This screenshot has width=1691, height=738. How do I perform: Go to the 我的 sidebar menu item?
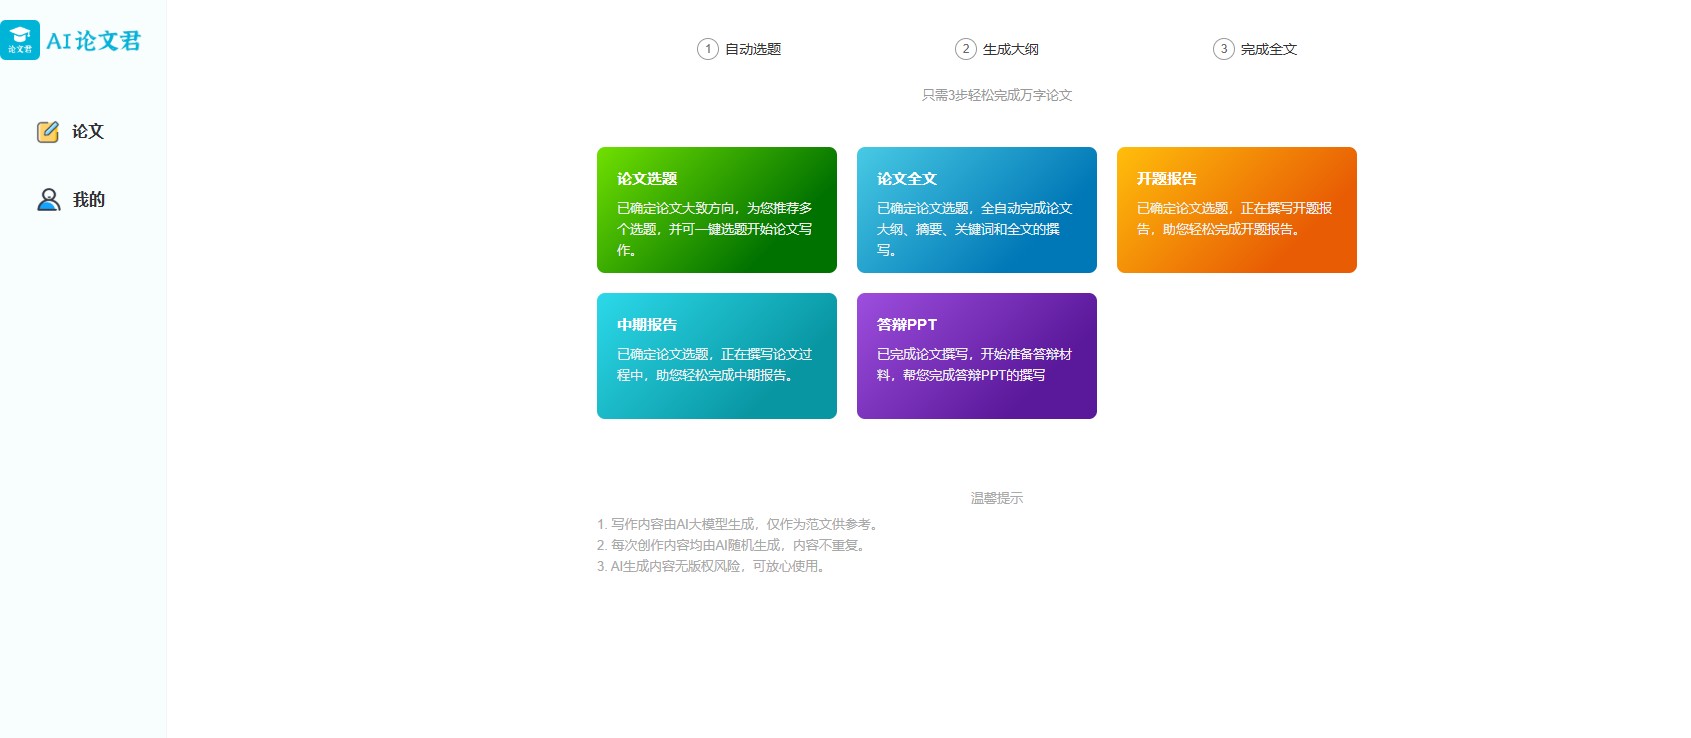click(88, 200)
